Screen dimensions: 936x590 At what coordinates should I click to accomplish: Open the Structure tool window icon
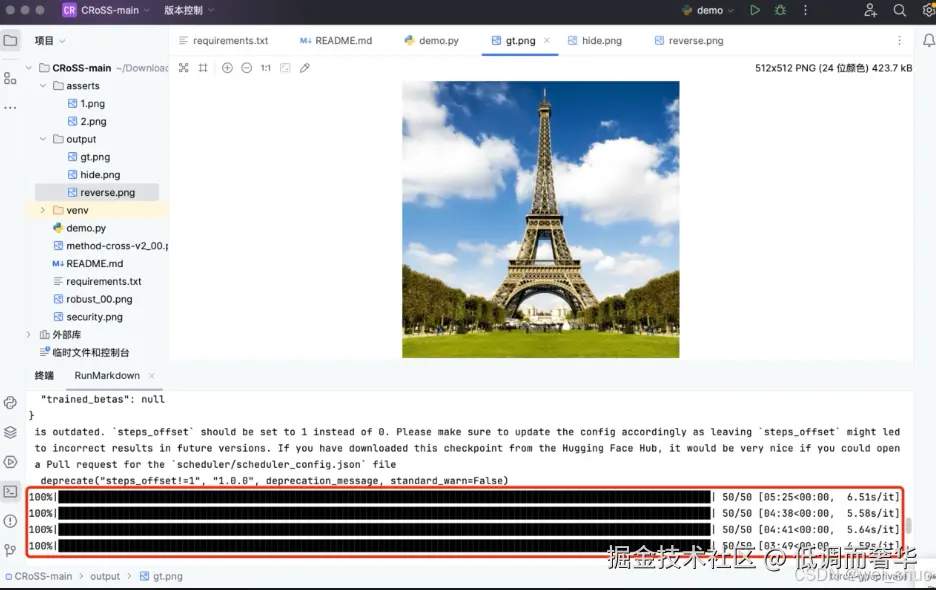click(x=10, y=78)
